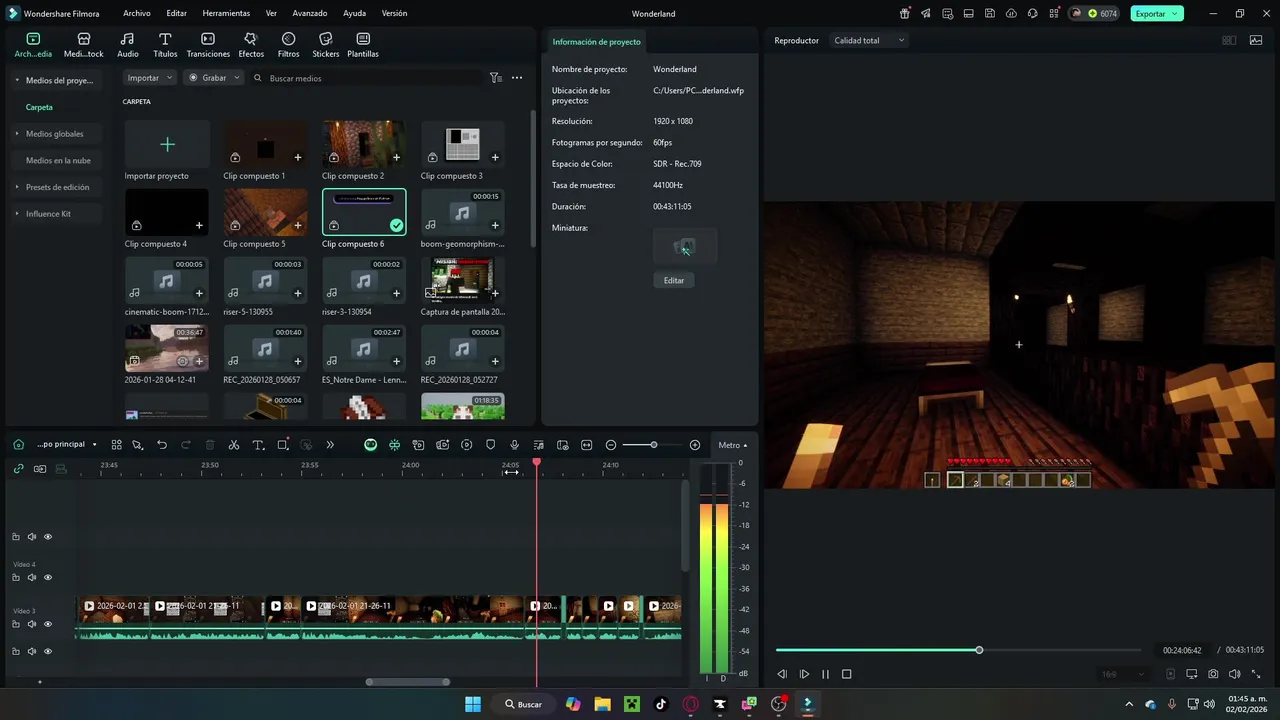The image size is (1280, 720).
Task: Open the Calidad total quality dropdown
Action: click(869, 40)
